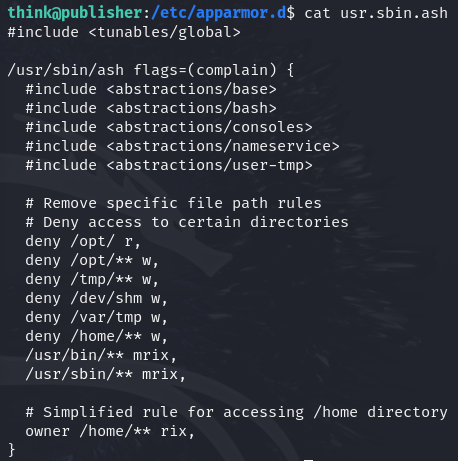Click the abstractions/user-tmp include line

[169, 165]
